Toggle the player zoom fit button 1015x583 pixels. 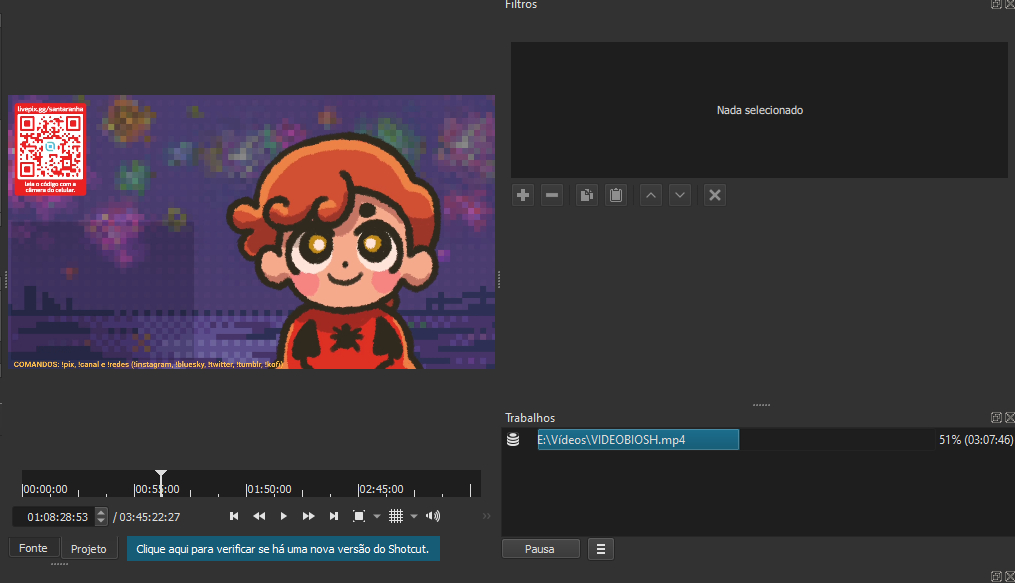click(359, 516)
